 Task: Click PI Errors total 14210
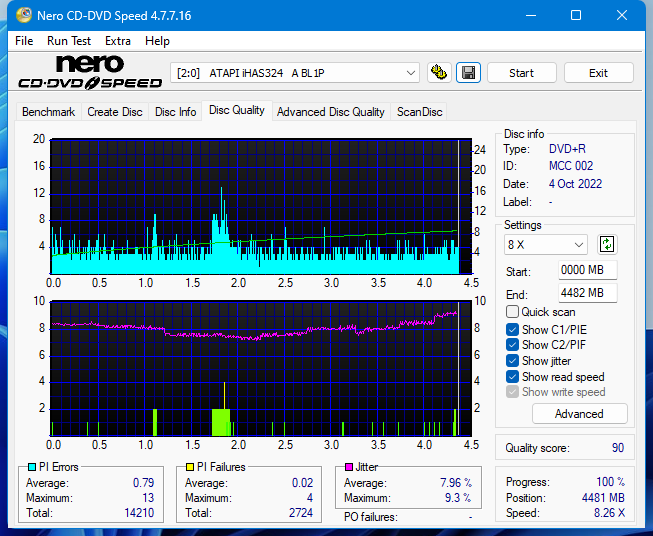pos(139,513)
